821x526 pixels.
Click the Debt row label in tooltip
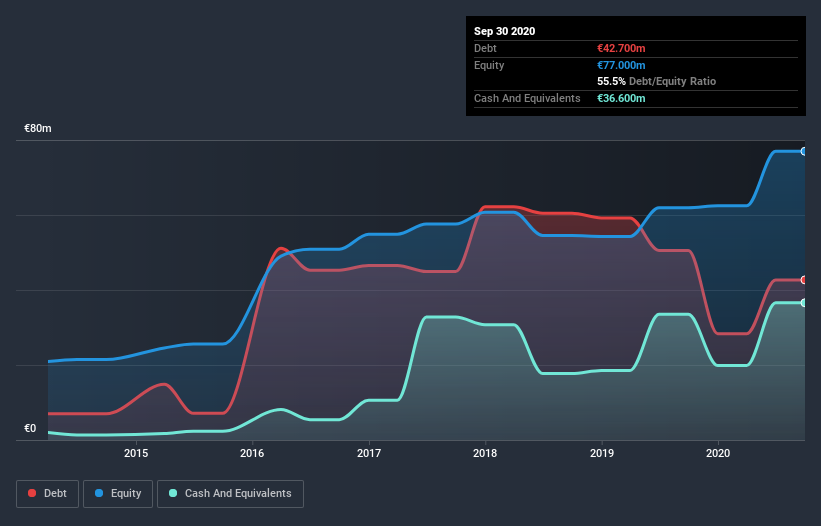485,48
